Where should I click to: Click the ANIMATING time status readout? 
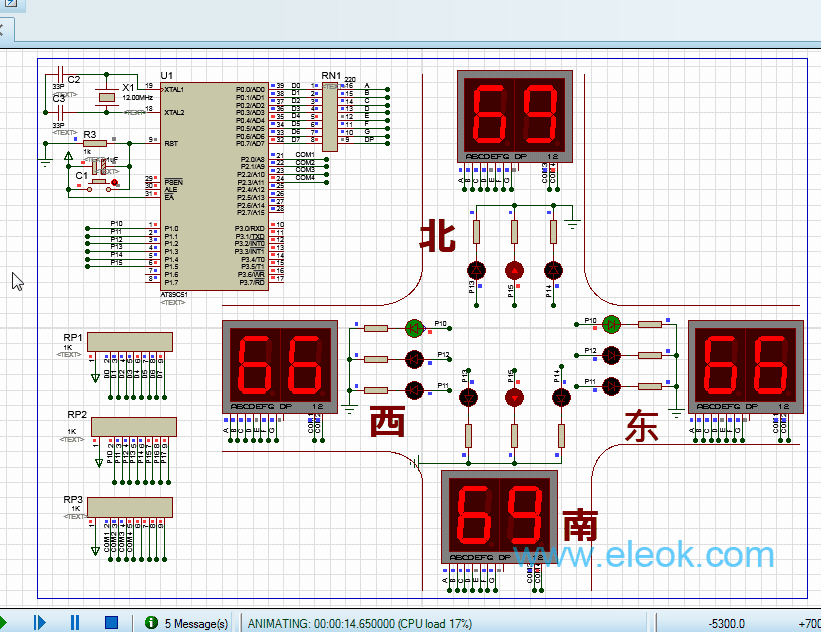click(360, 624)
